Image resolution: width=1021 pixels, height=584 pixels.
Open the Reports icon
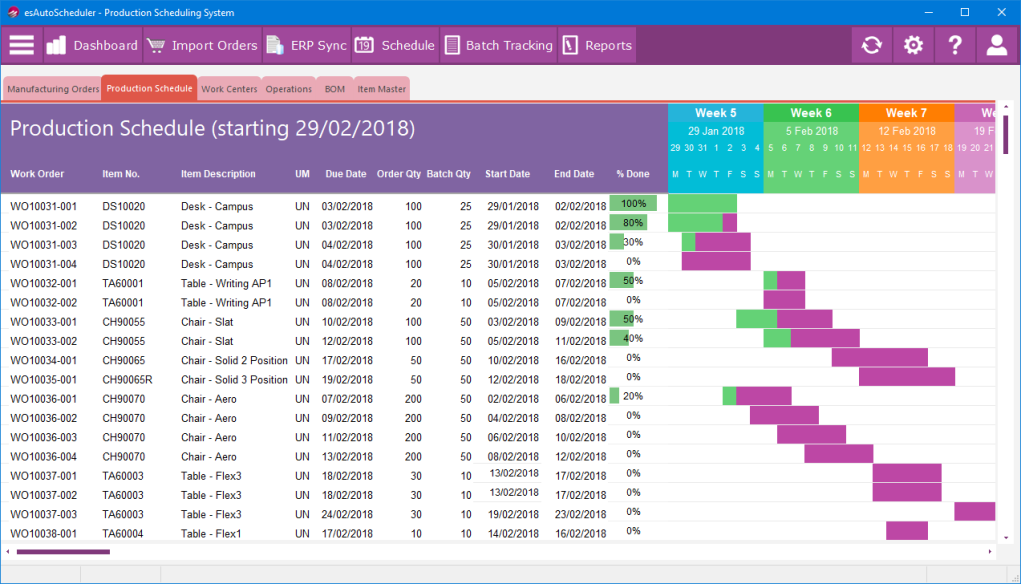[x=572, y=45]
